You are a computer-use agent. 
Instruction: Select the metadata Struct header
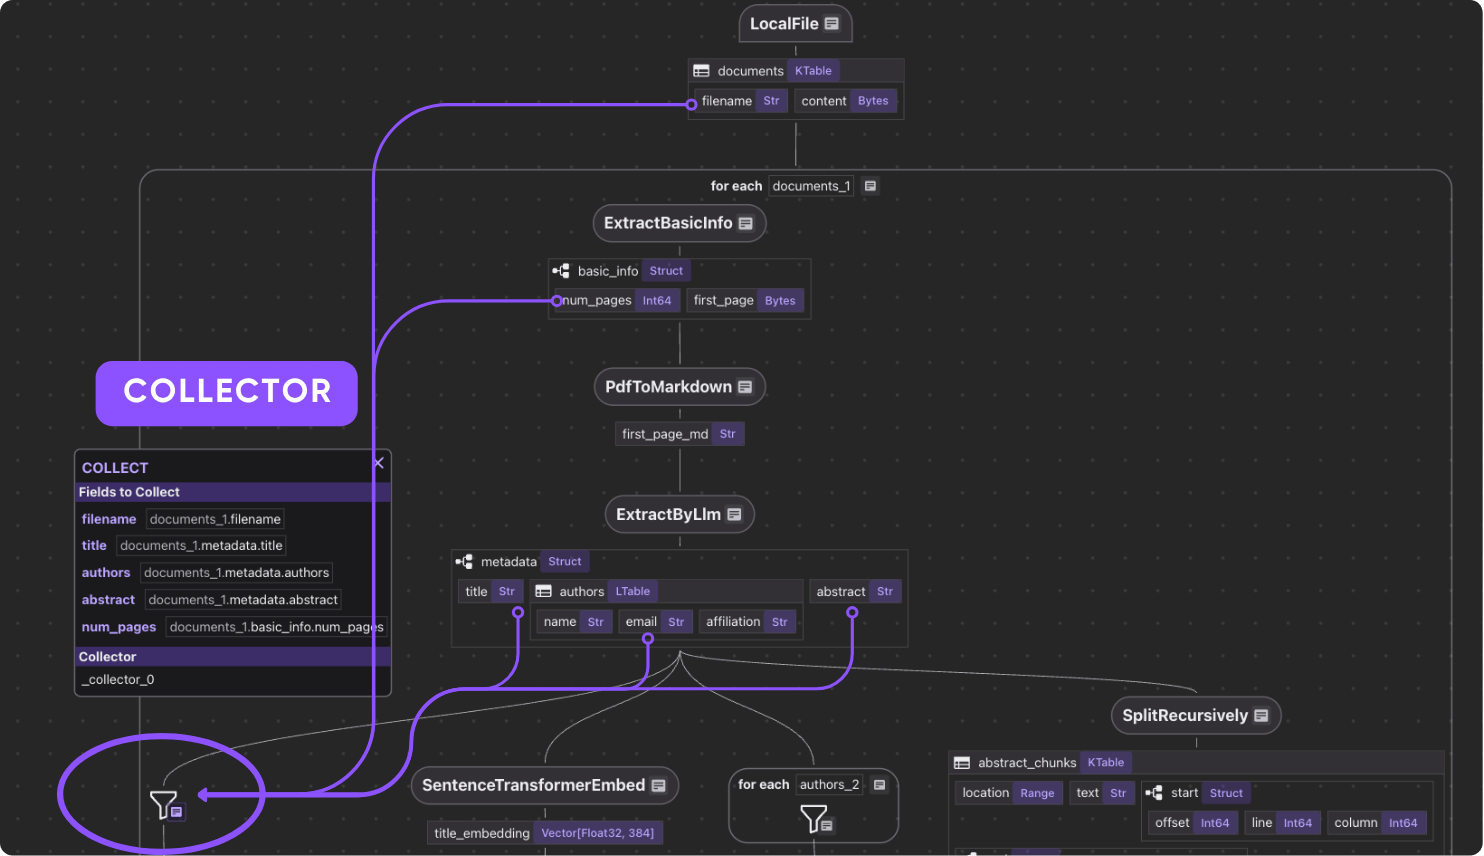521,562
